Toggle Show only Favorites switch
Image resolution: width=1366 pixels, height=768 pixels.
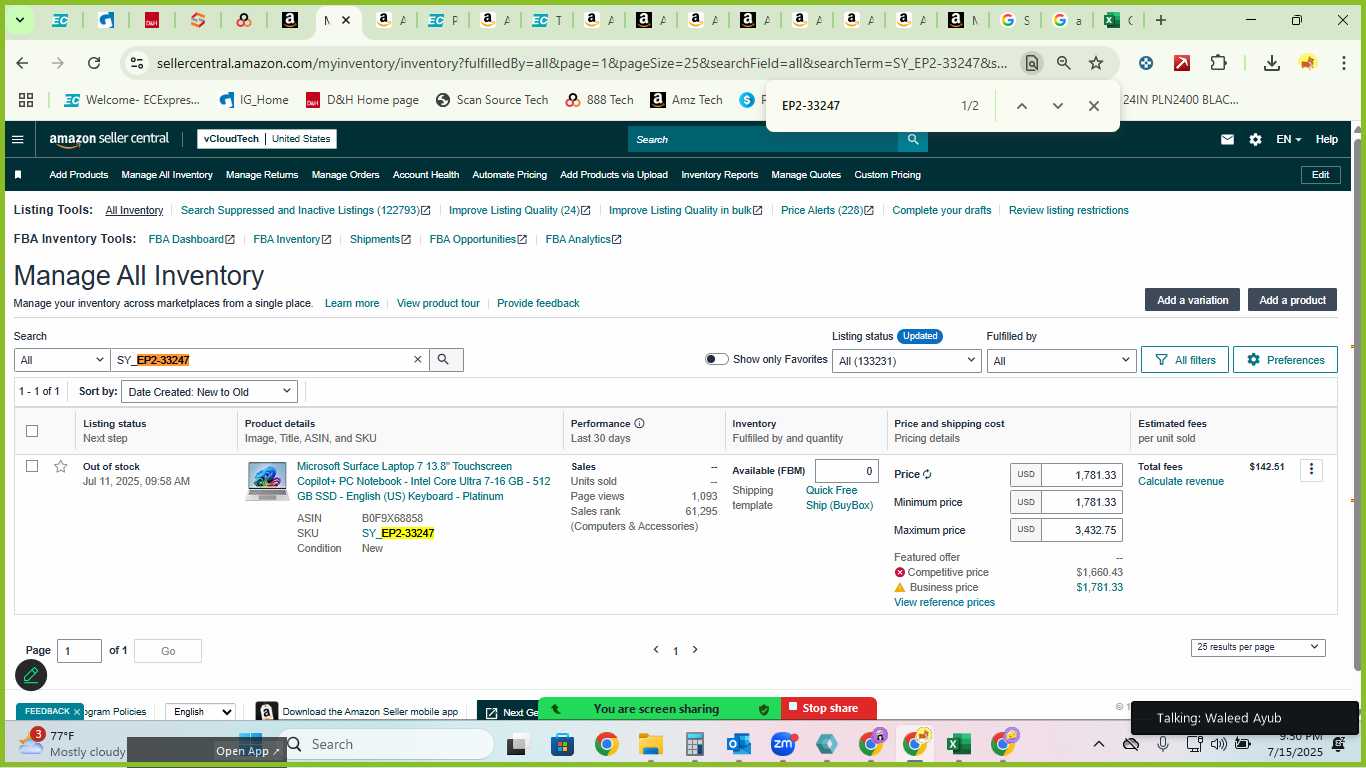tap(716, 359)
